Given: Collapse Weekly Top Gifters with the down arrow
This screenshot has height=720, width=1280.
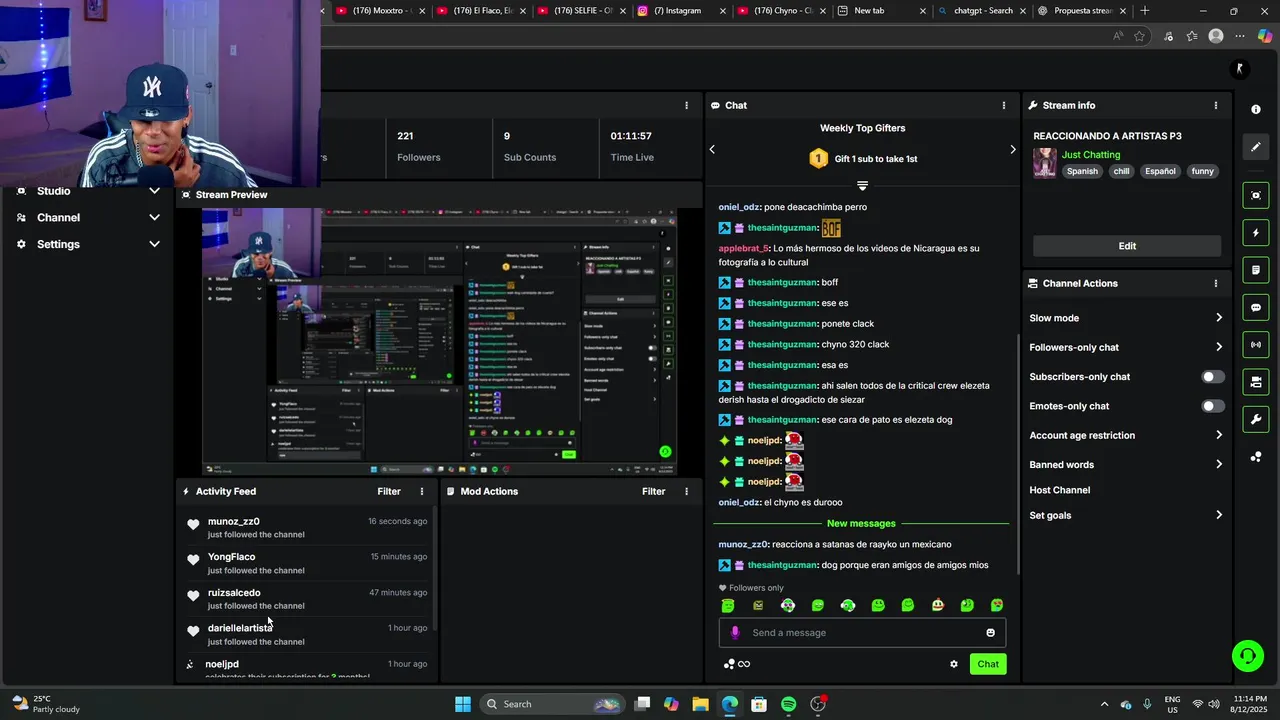Looking at the screenshot, I should (862, 186).
